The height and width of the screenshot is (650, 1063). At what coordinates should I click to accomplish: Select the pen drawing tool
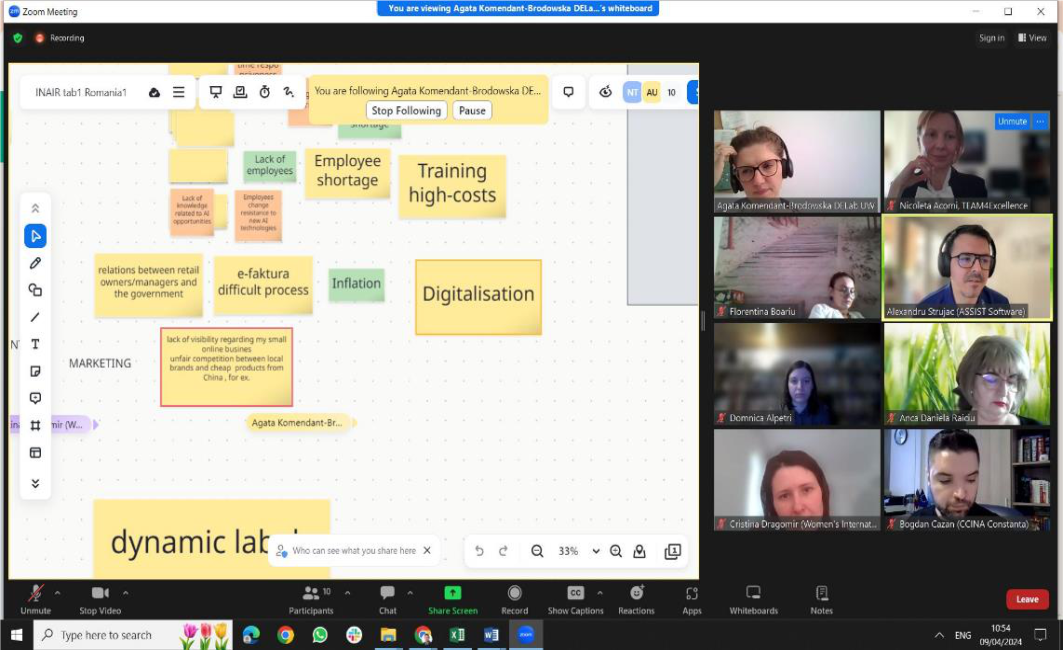35,263
